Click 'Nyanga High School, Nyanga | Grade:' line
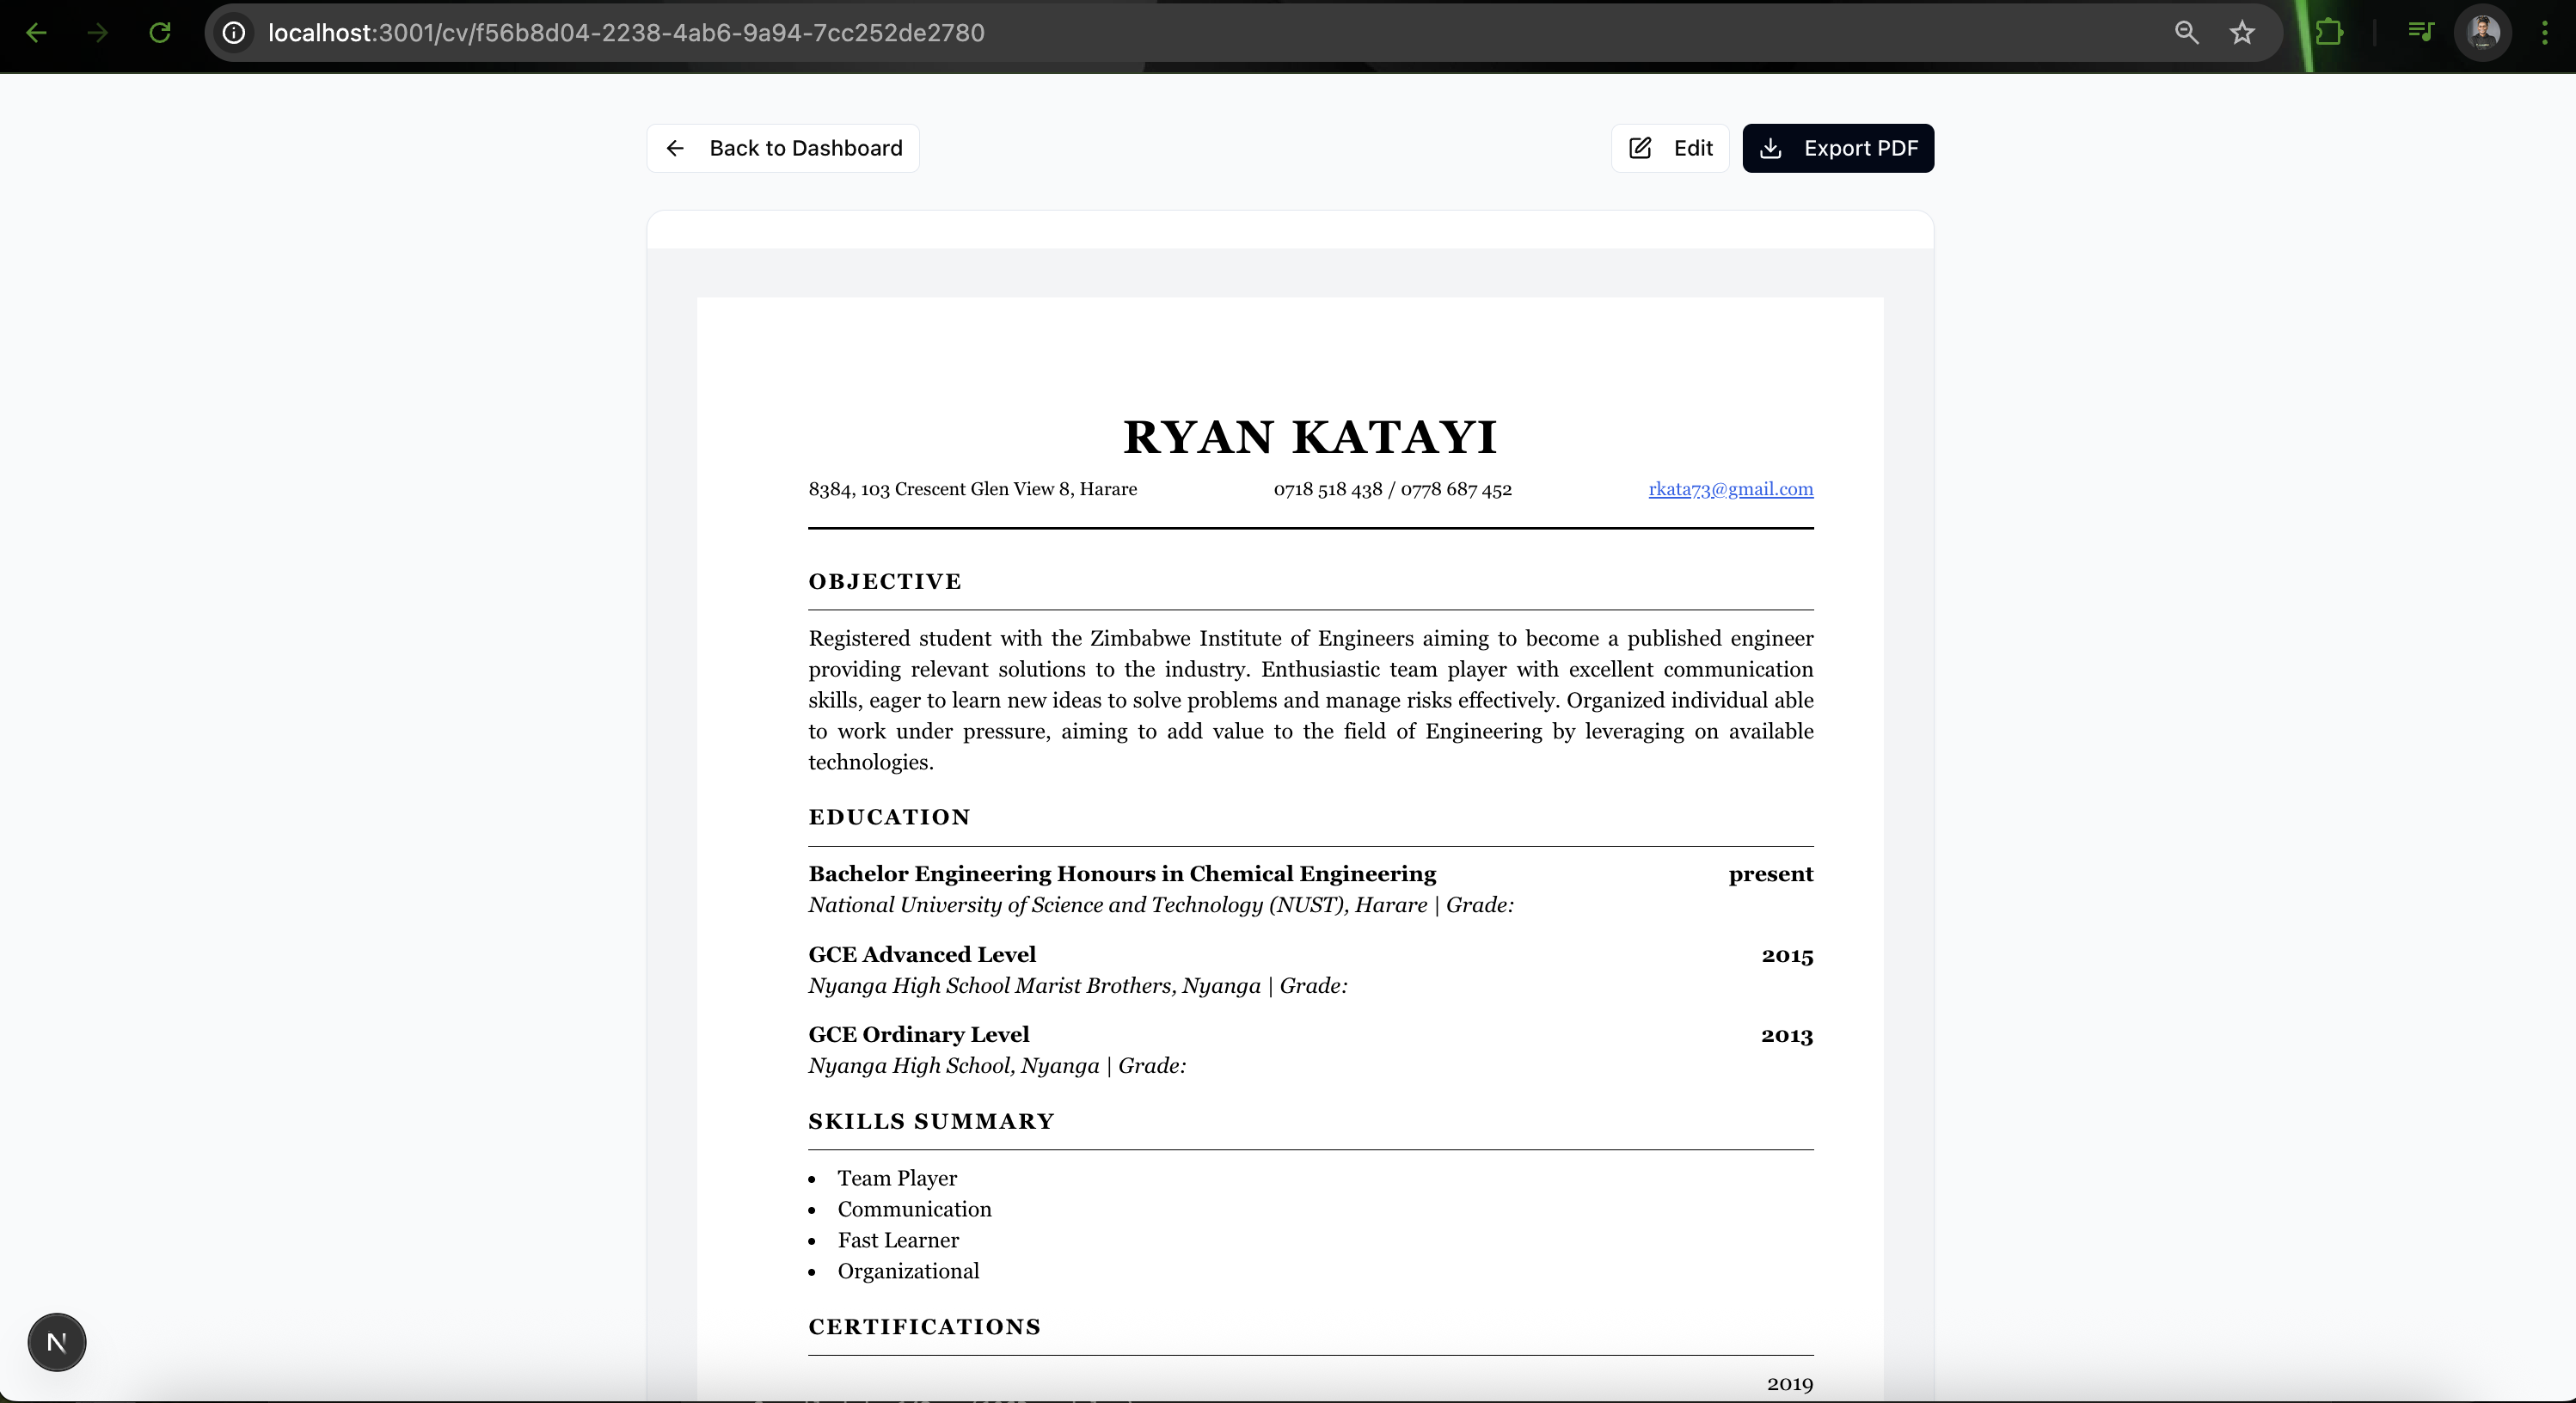 click(997, 1066)
